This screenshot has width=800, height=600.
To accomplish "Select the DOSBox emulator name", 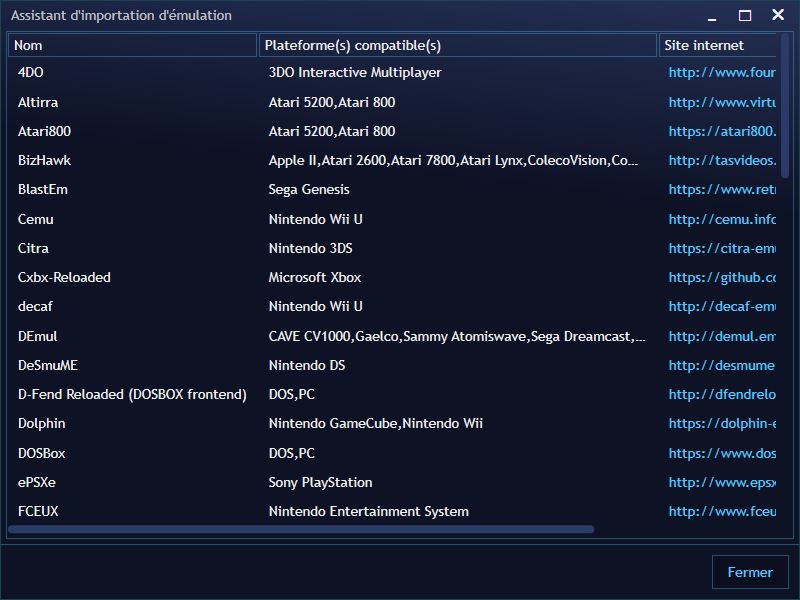I will 41,453.
